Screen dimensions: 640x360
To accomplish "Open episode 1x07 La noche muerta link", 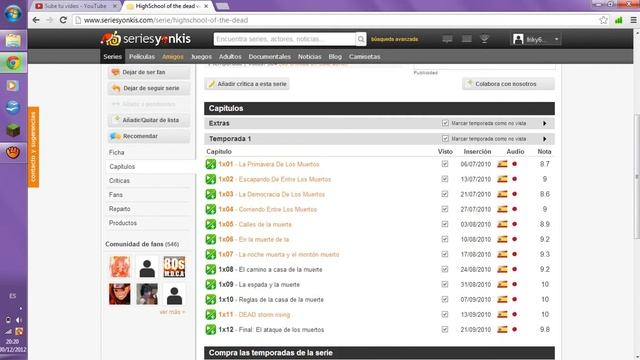I will 279,254.
